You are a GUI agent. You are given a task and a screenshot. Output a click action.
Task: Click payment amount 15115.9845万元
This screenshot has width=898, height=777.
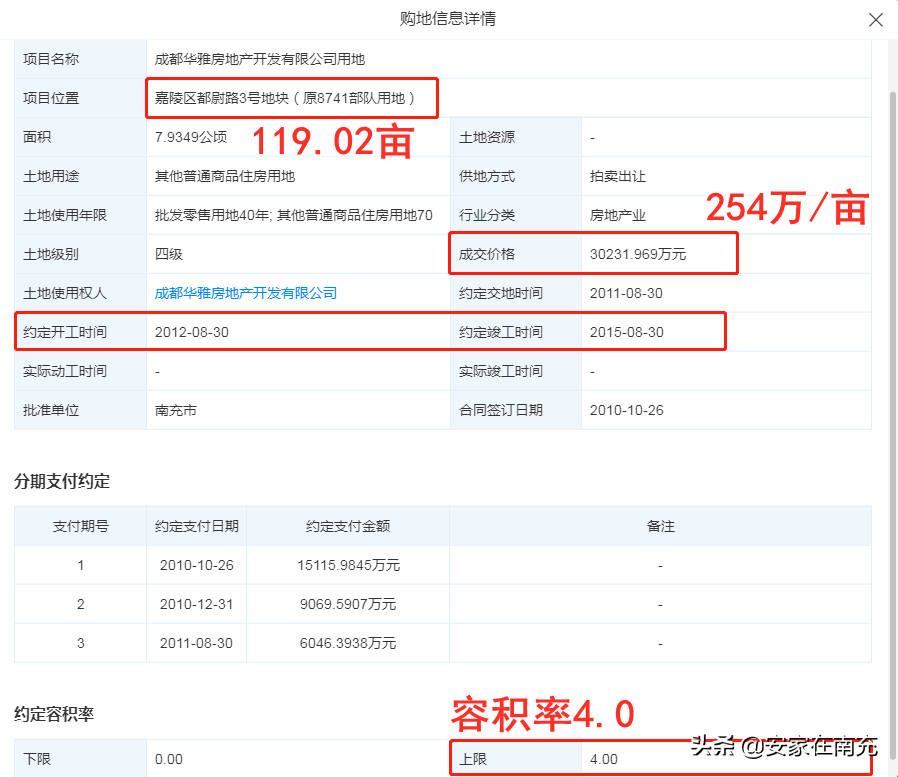[x=348, y=565]
